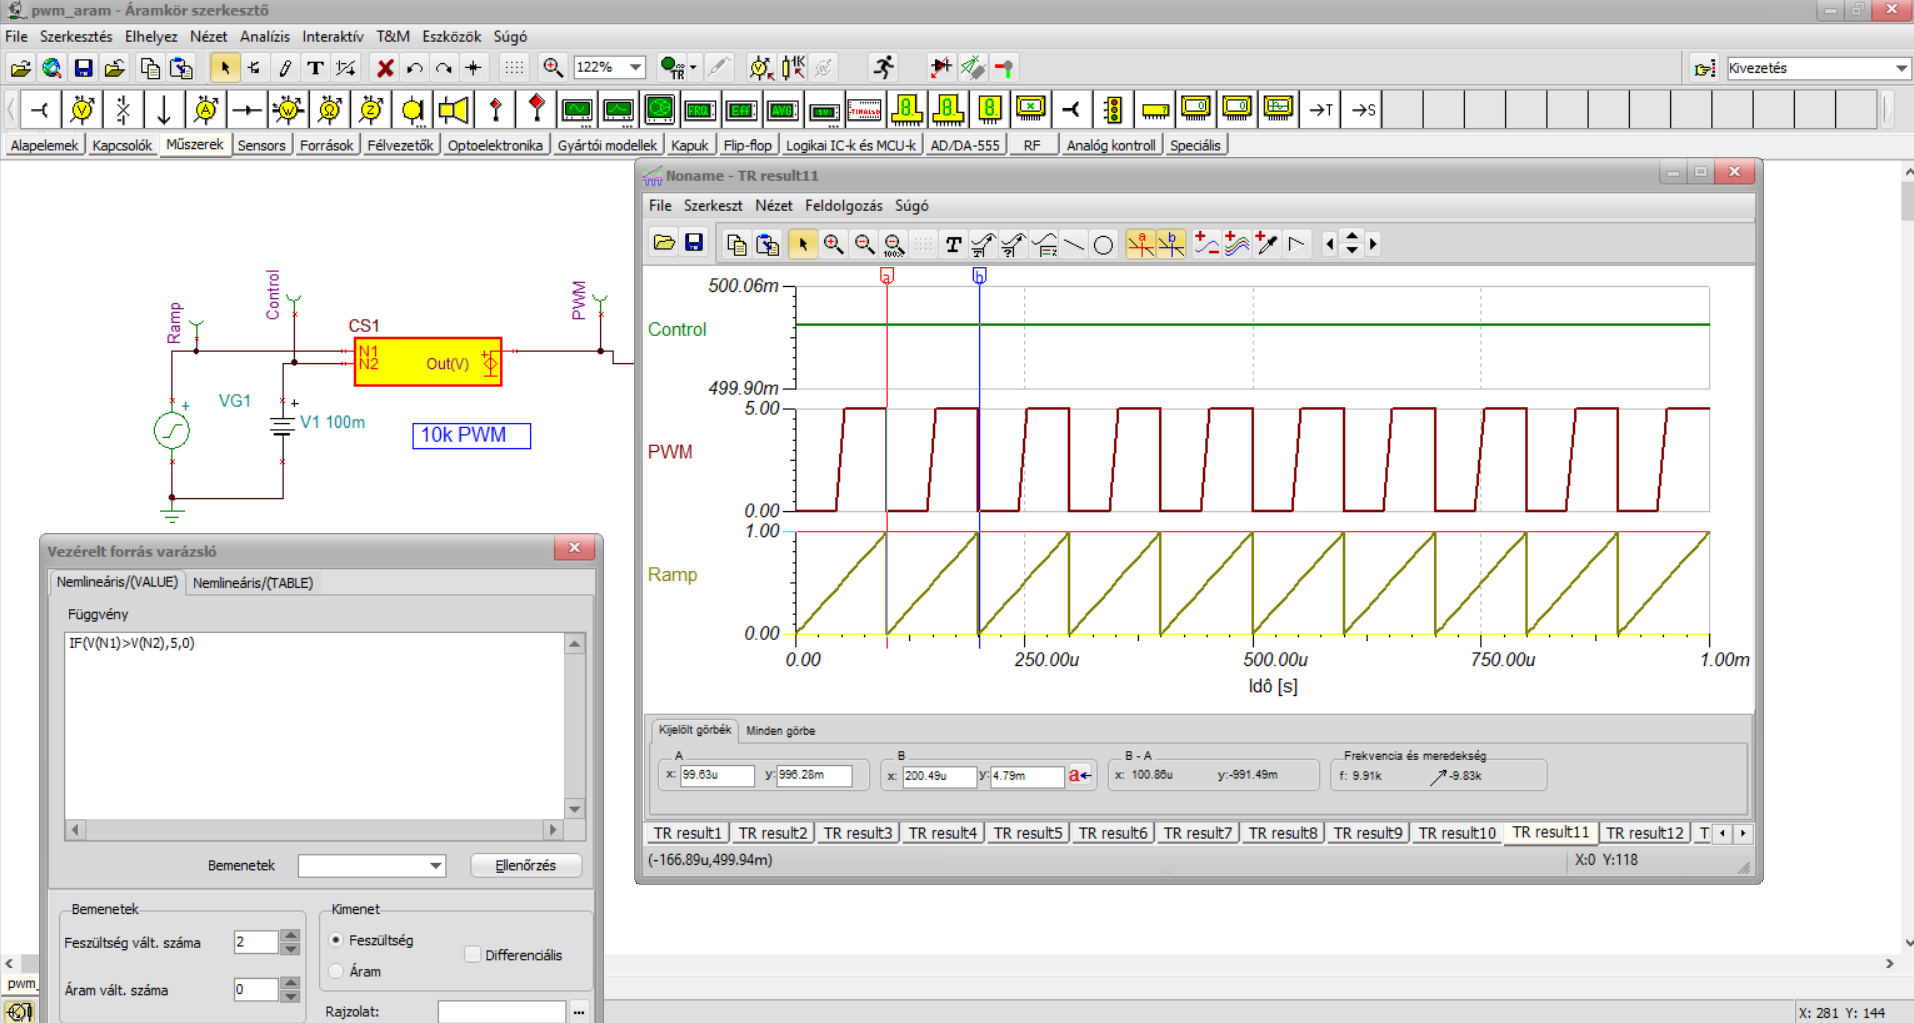
Task: Click the blue 'b' cursor marker on graph
Action: [979, 275]
